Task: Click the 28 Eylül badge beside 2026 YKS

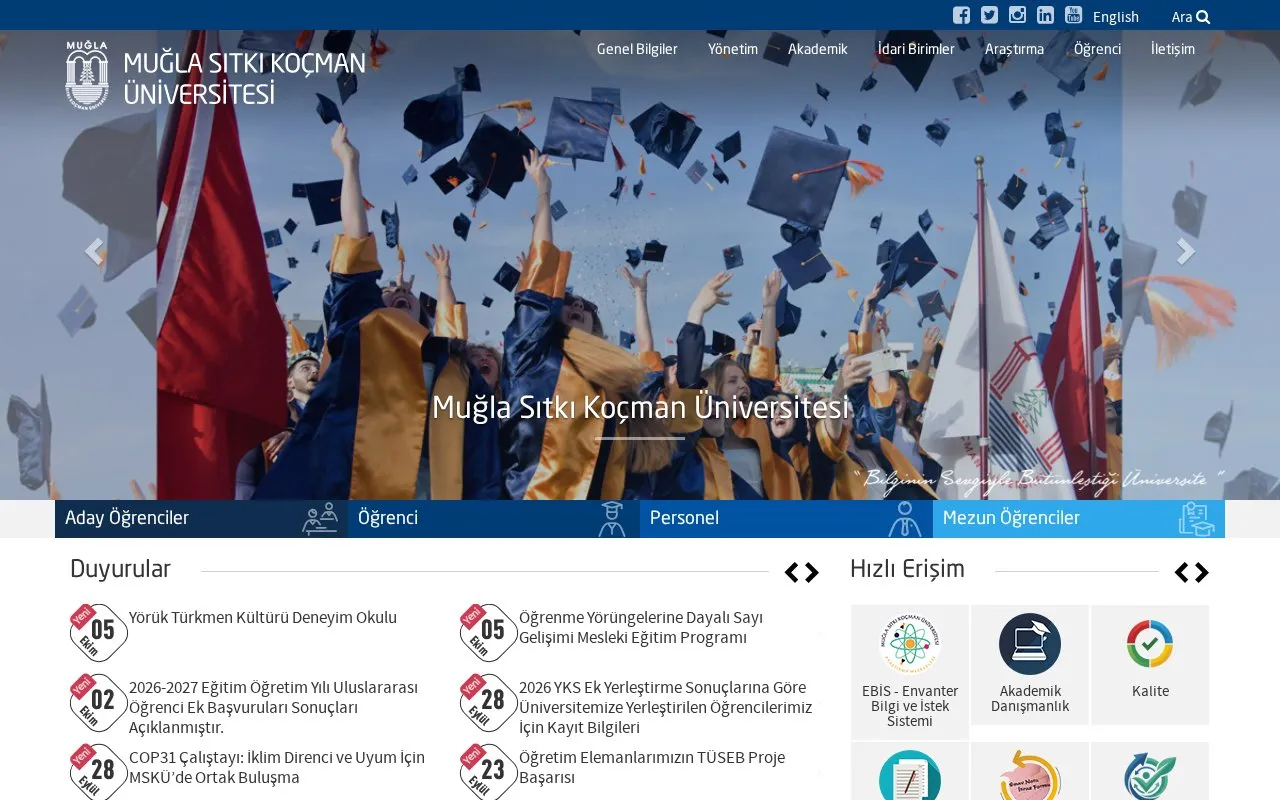Action: [x=488, y=702]
